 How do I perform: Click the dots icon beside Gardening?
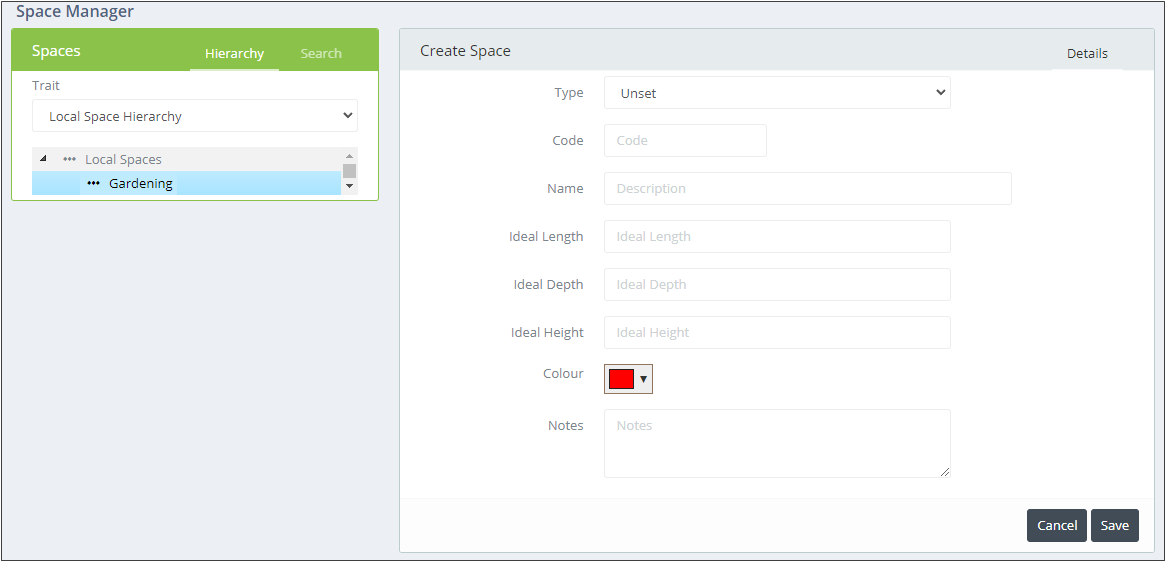[x=93, y=183]
